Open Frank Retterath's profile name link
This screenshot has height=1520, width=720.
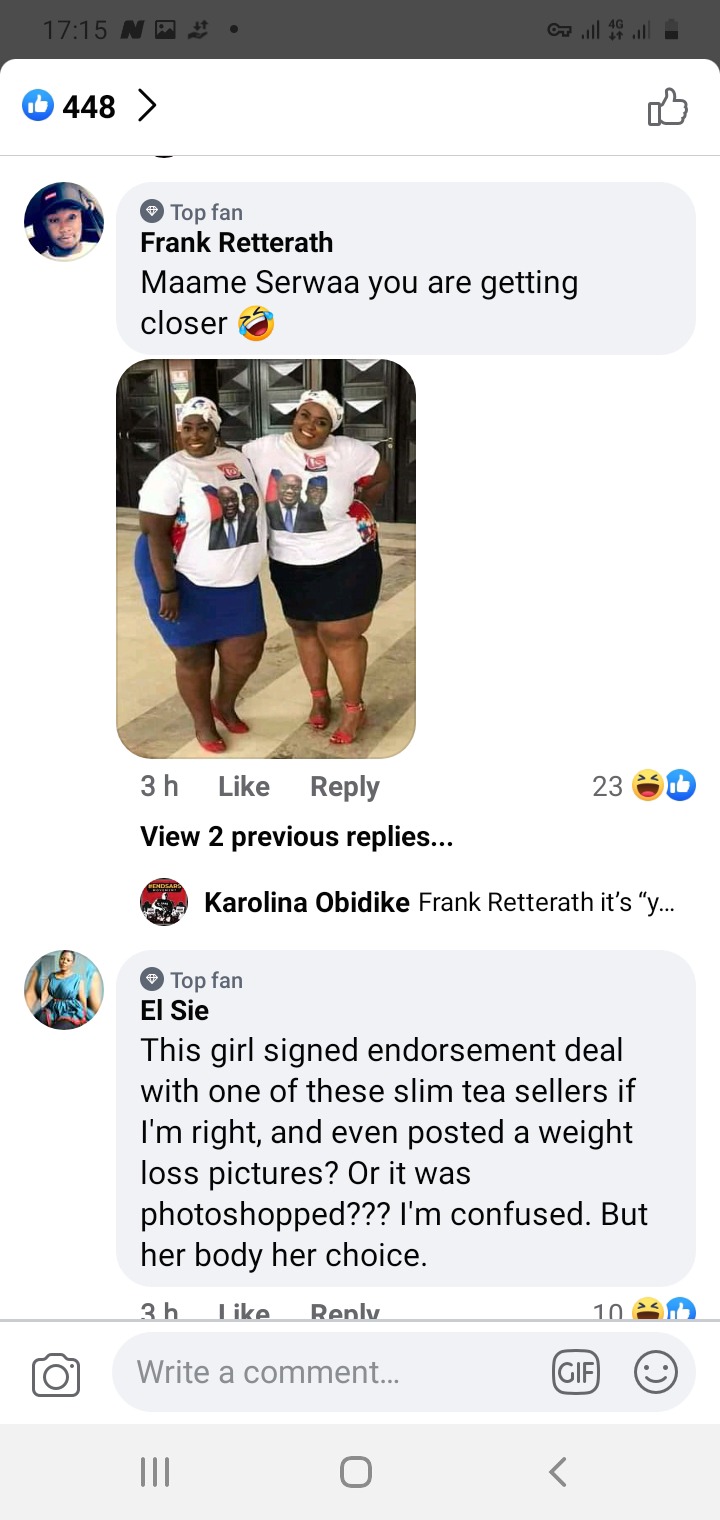click(x=237, y=243)
